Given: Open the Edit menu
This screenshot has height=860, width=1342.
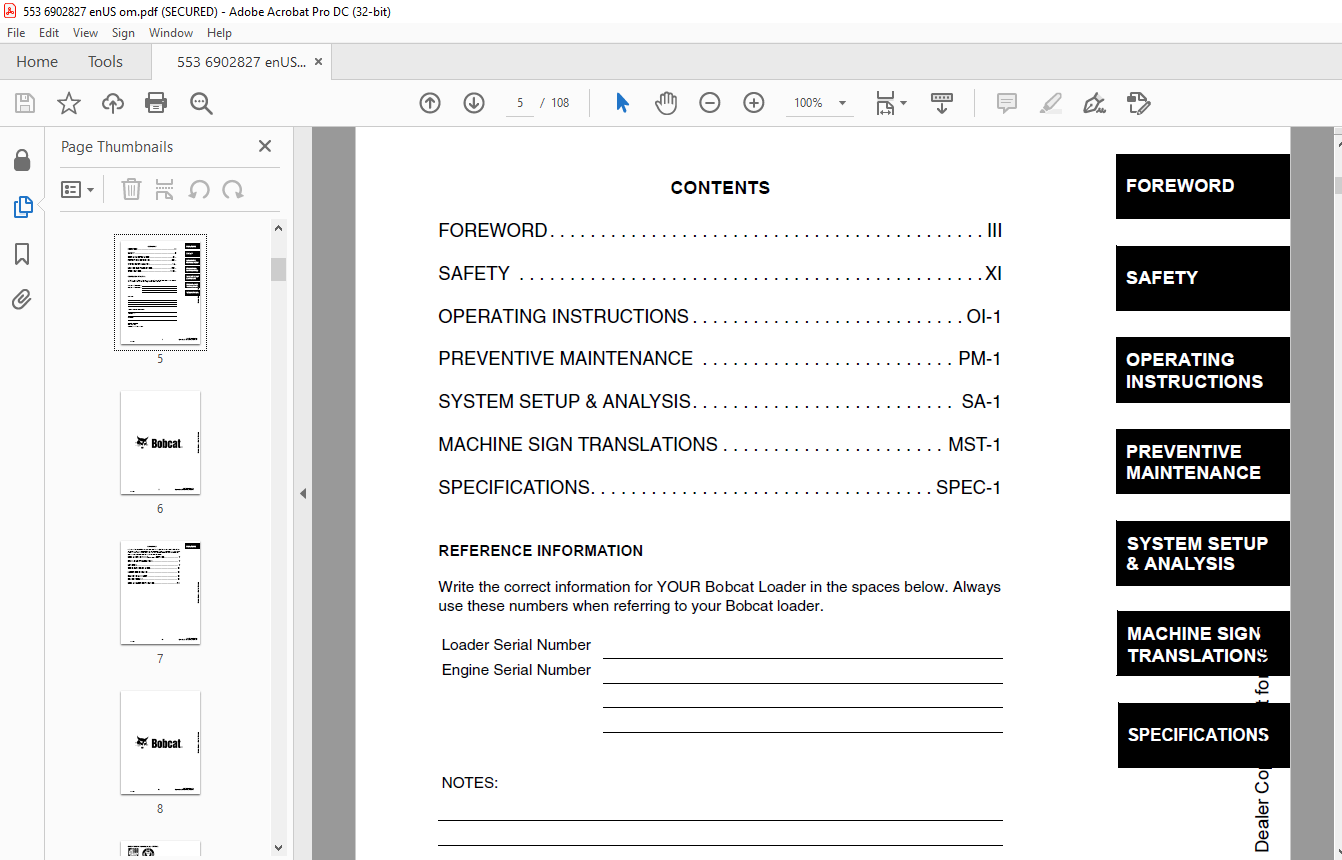Looking at the screenshot, I should coord(49,33).
